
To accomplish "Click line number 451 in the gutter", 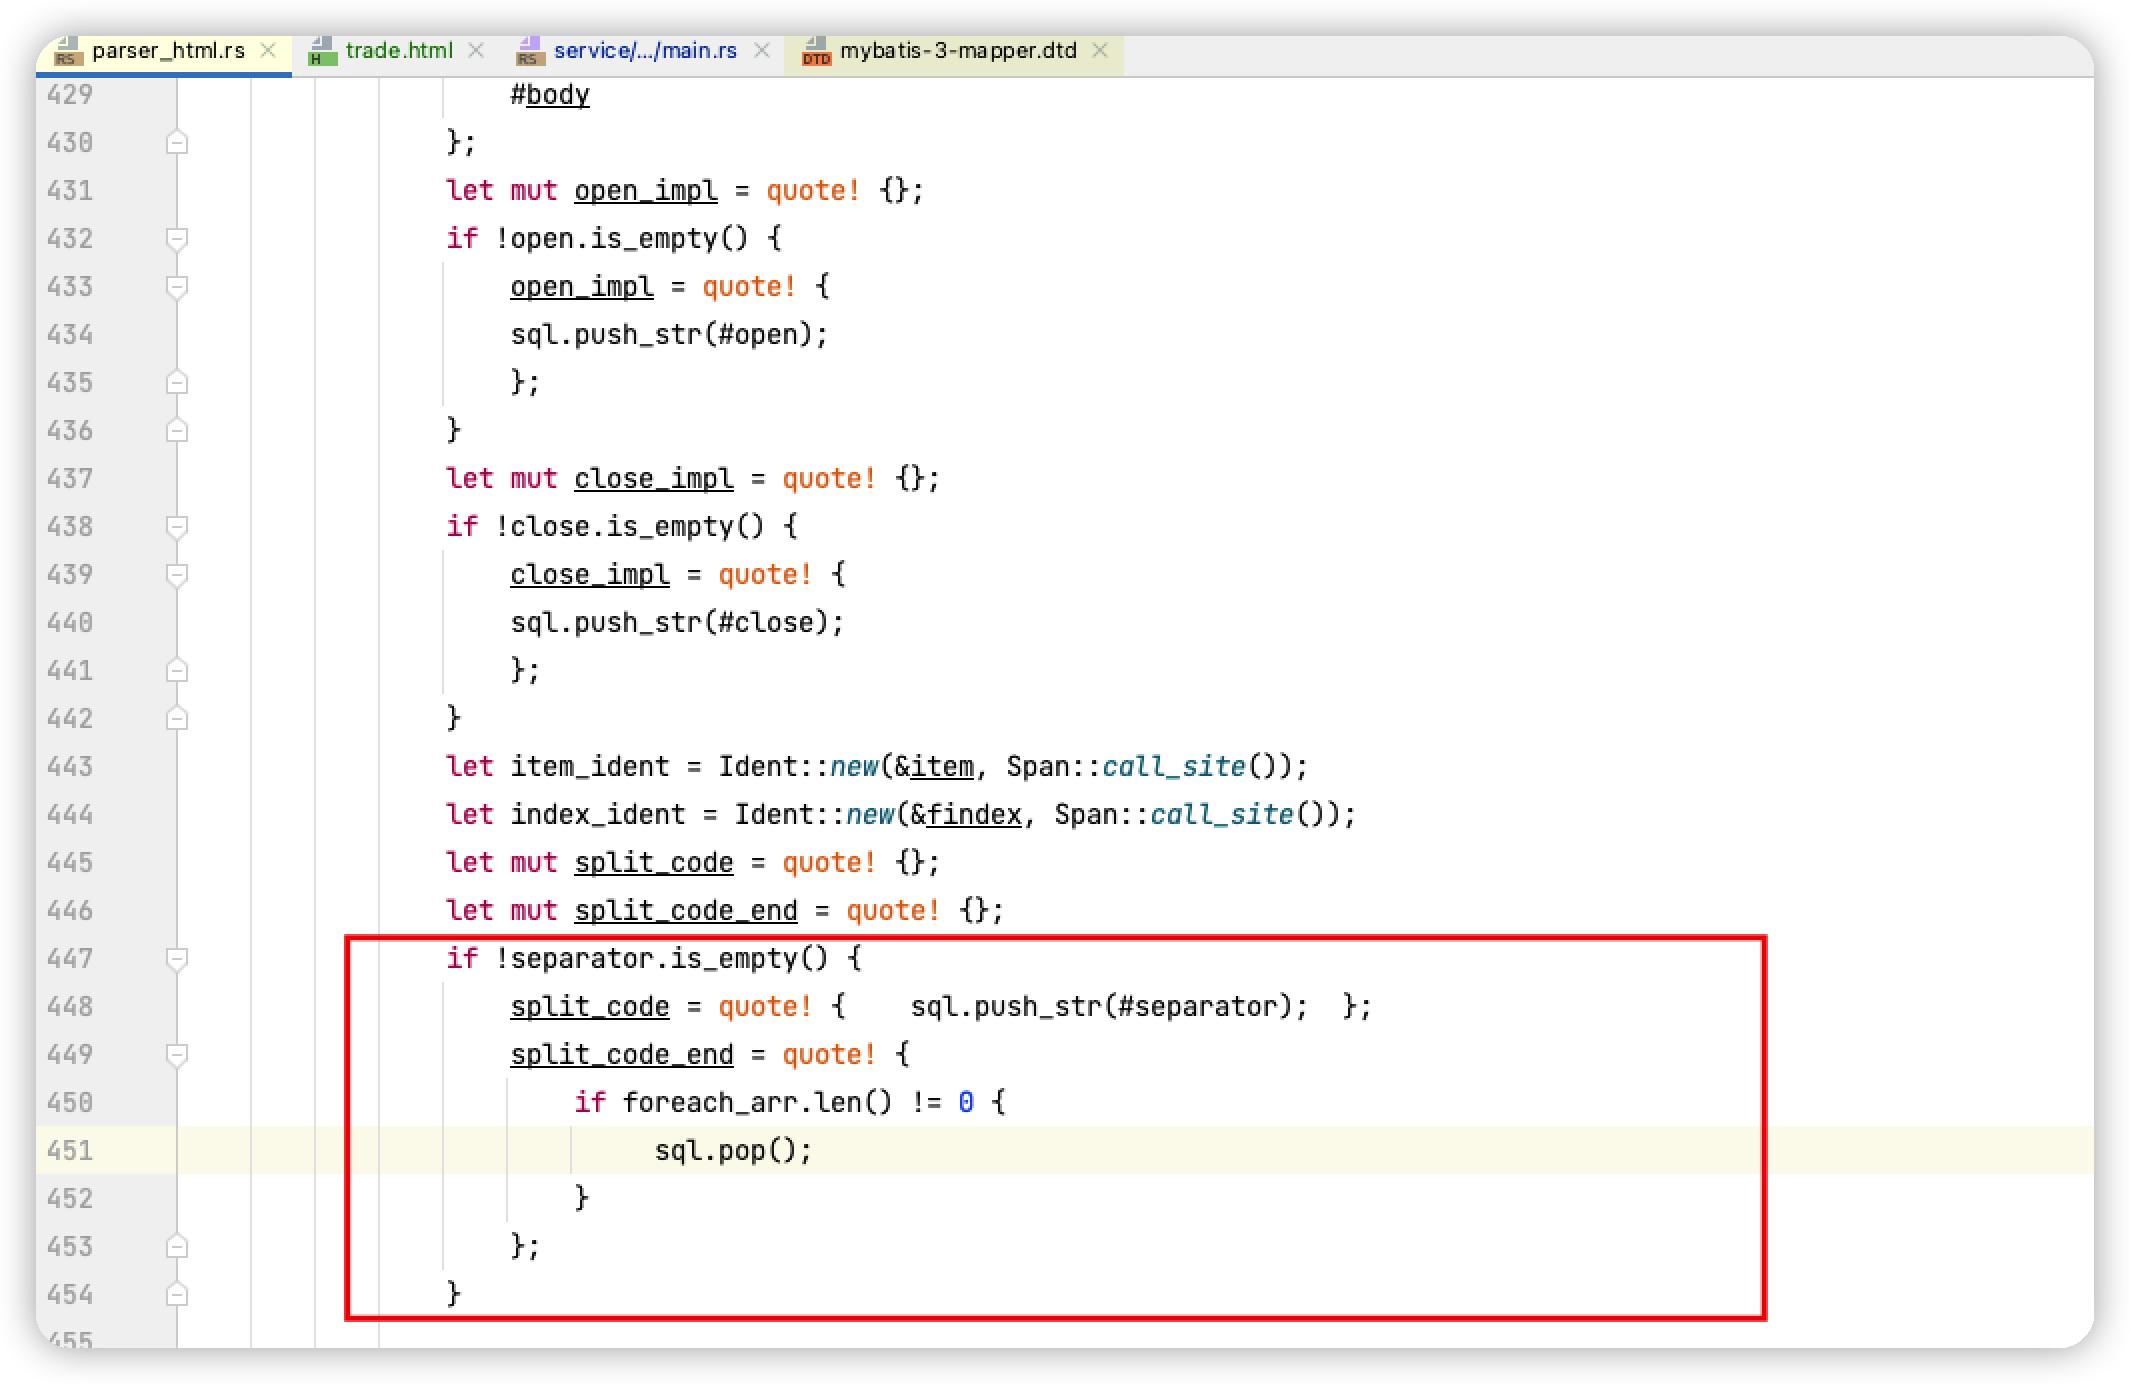I will tap(68, 1149).
